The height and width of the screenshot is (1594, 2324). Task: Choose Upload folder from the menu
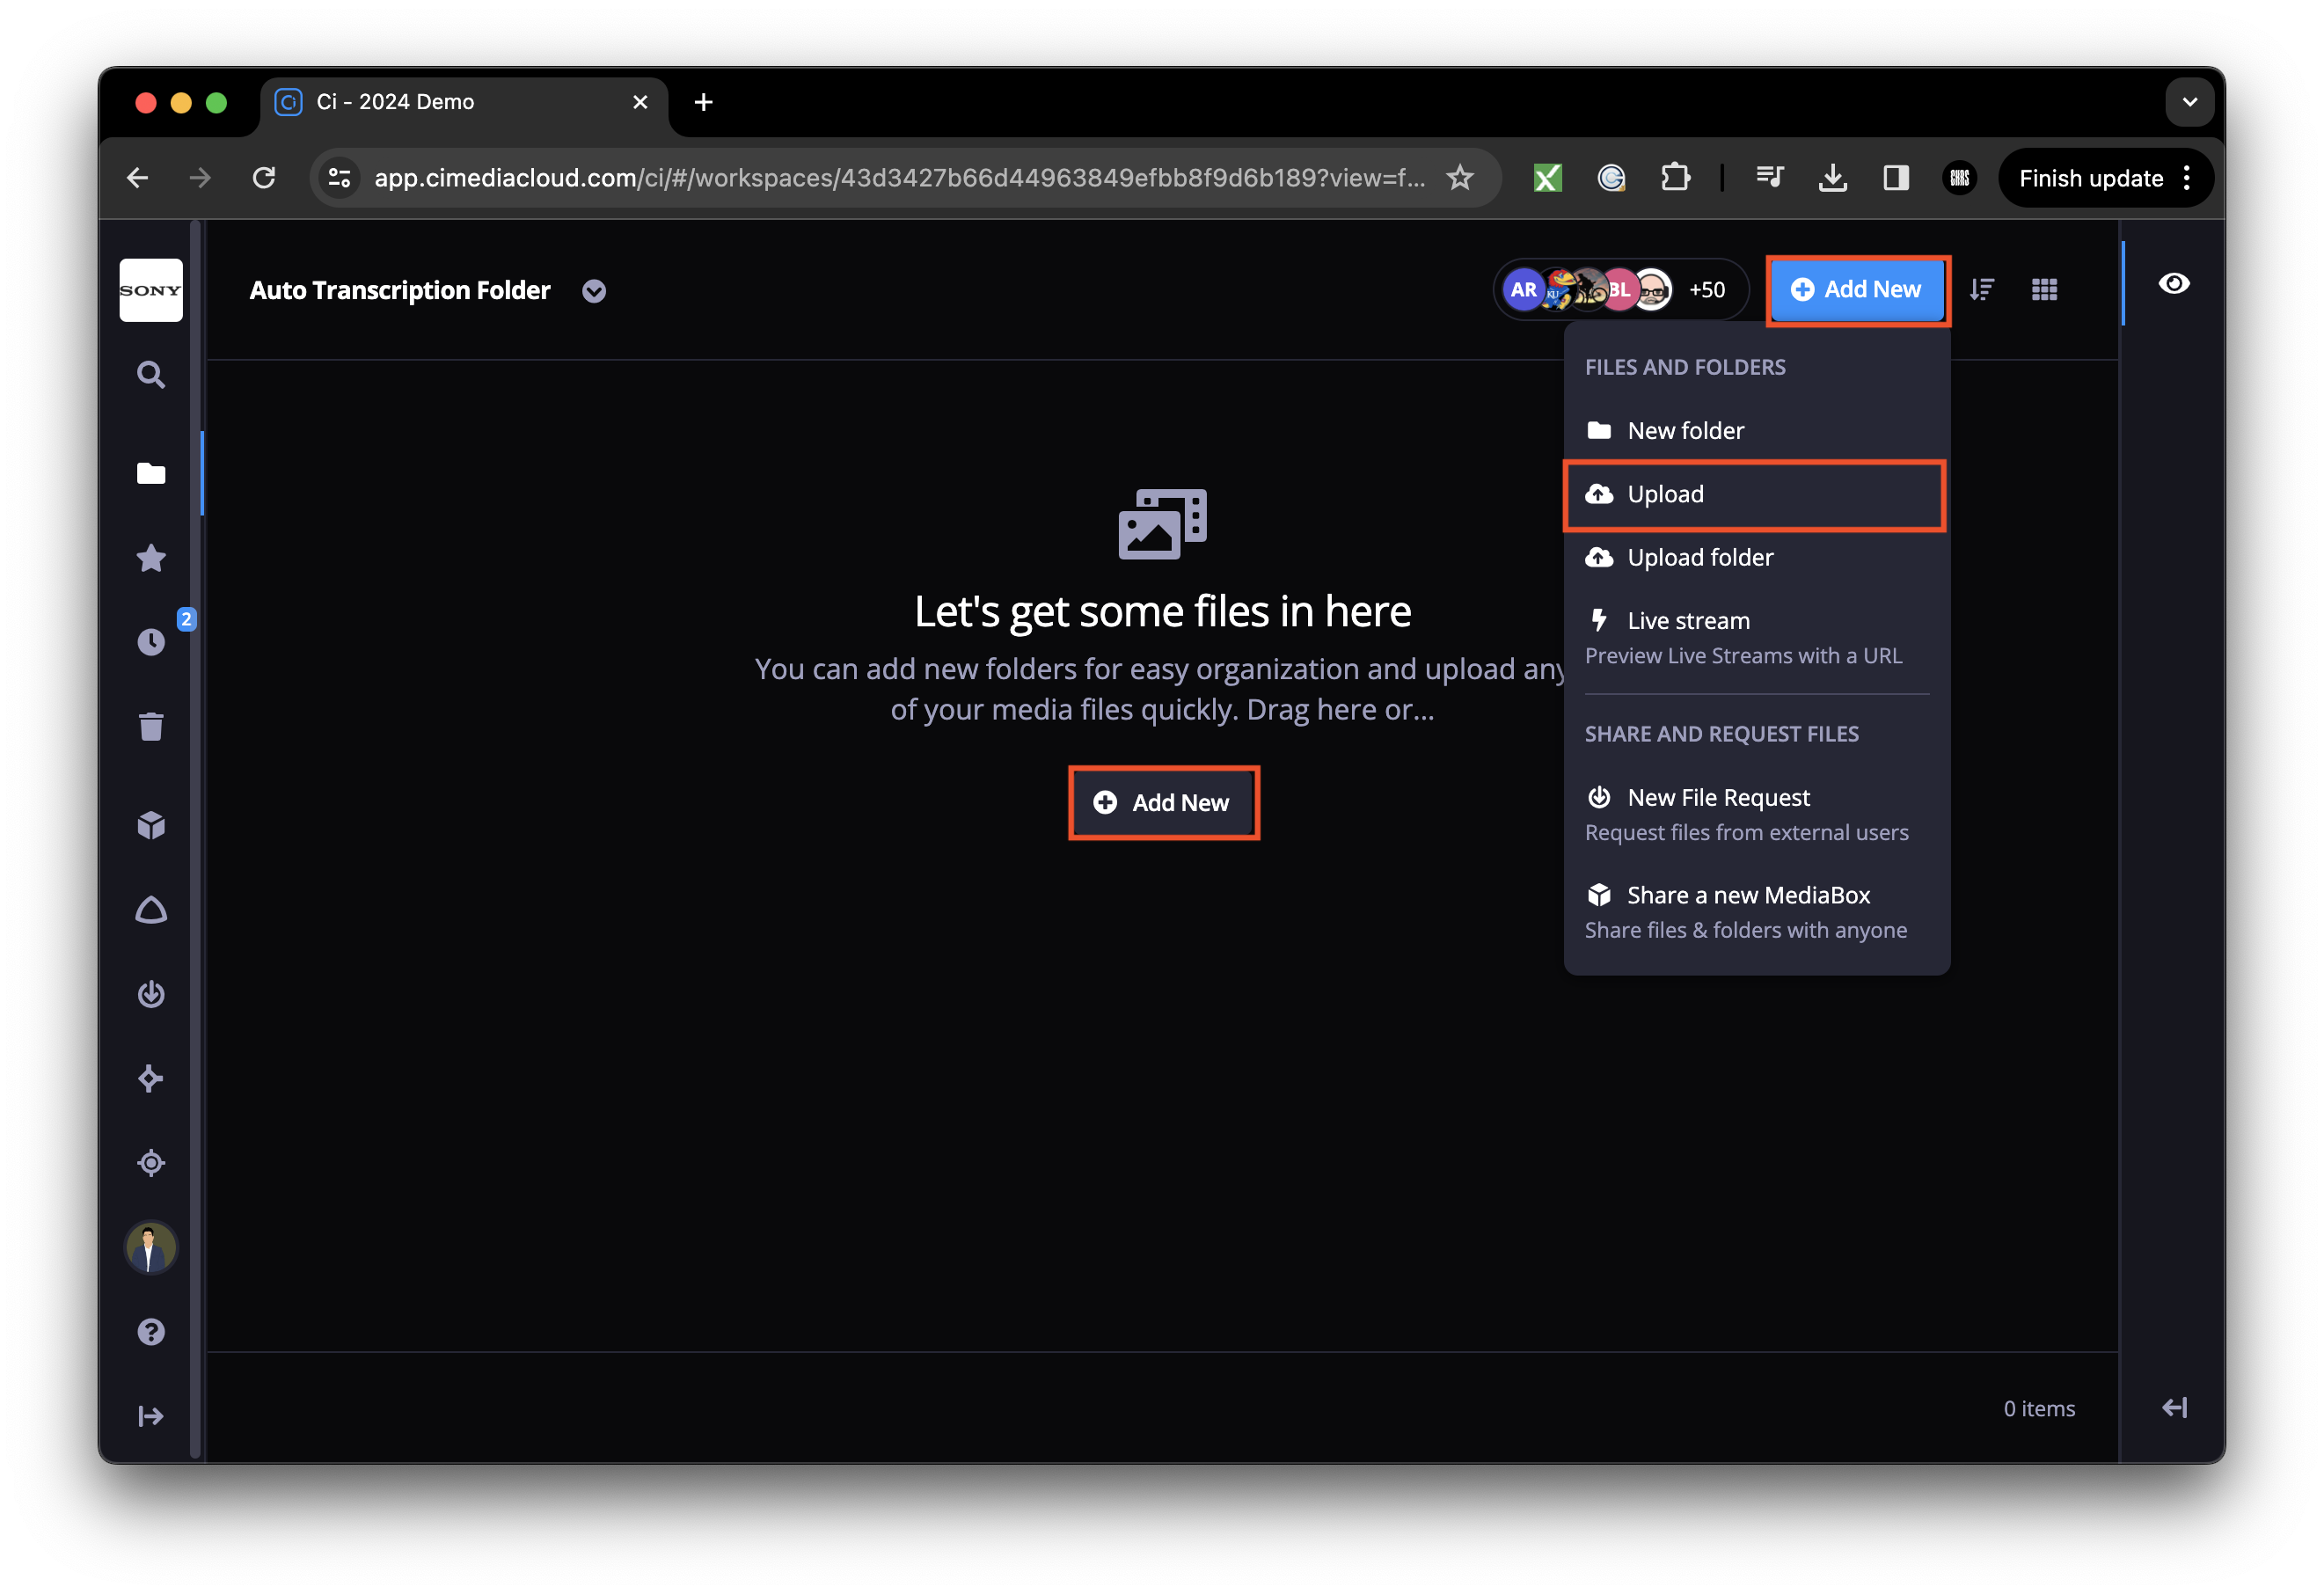click(1700, 557)
